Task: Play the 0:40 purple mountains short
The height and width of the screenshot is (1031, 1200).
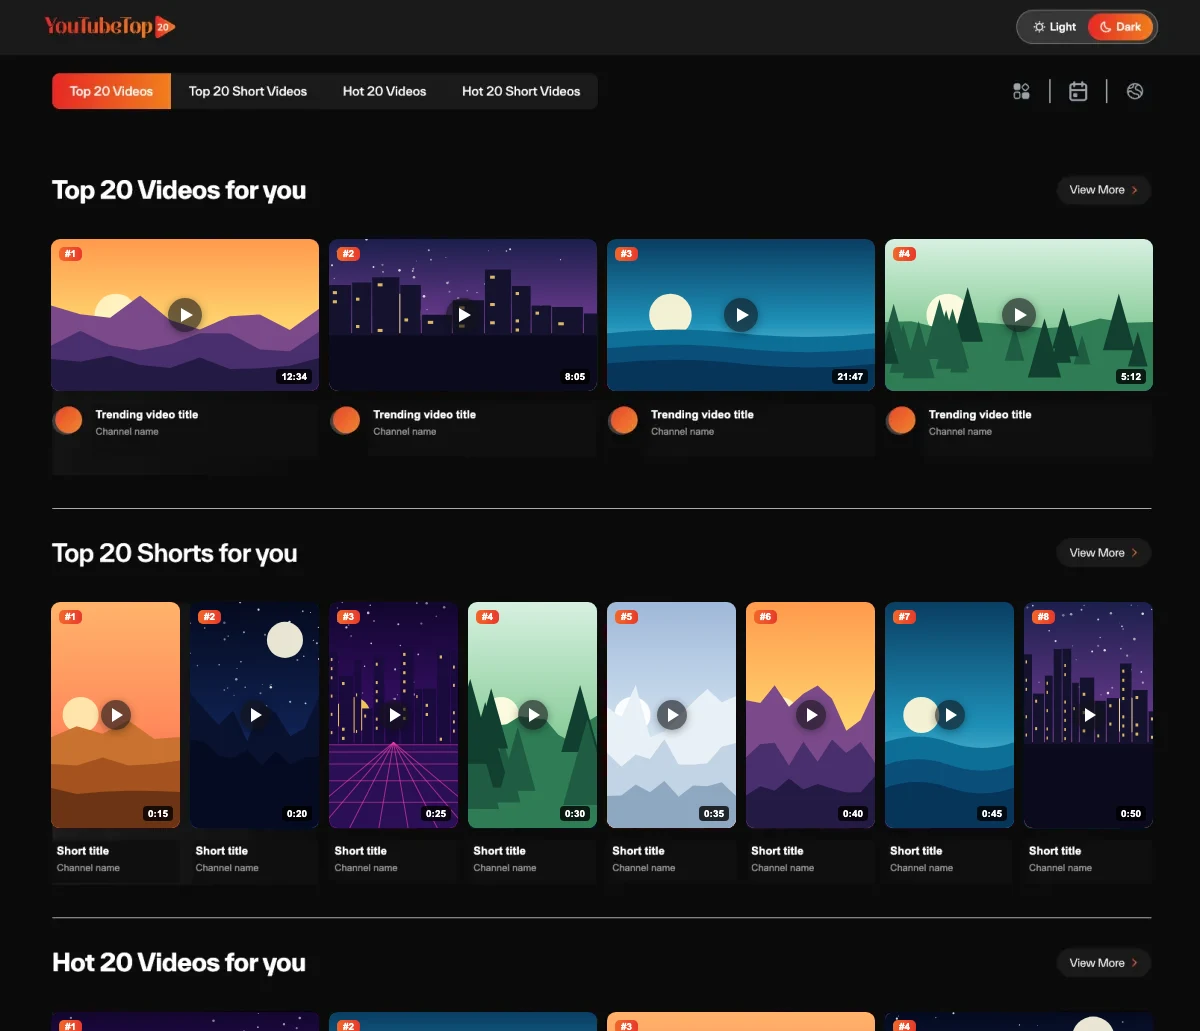Action: pyautogui.click(x=811, y=715)
